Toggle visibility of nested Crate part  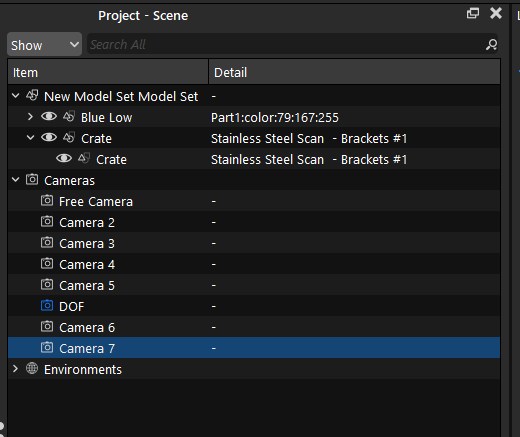[x=64, y=159]
